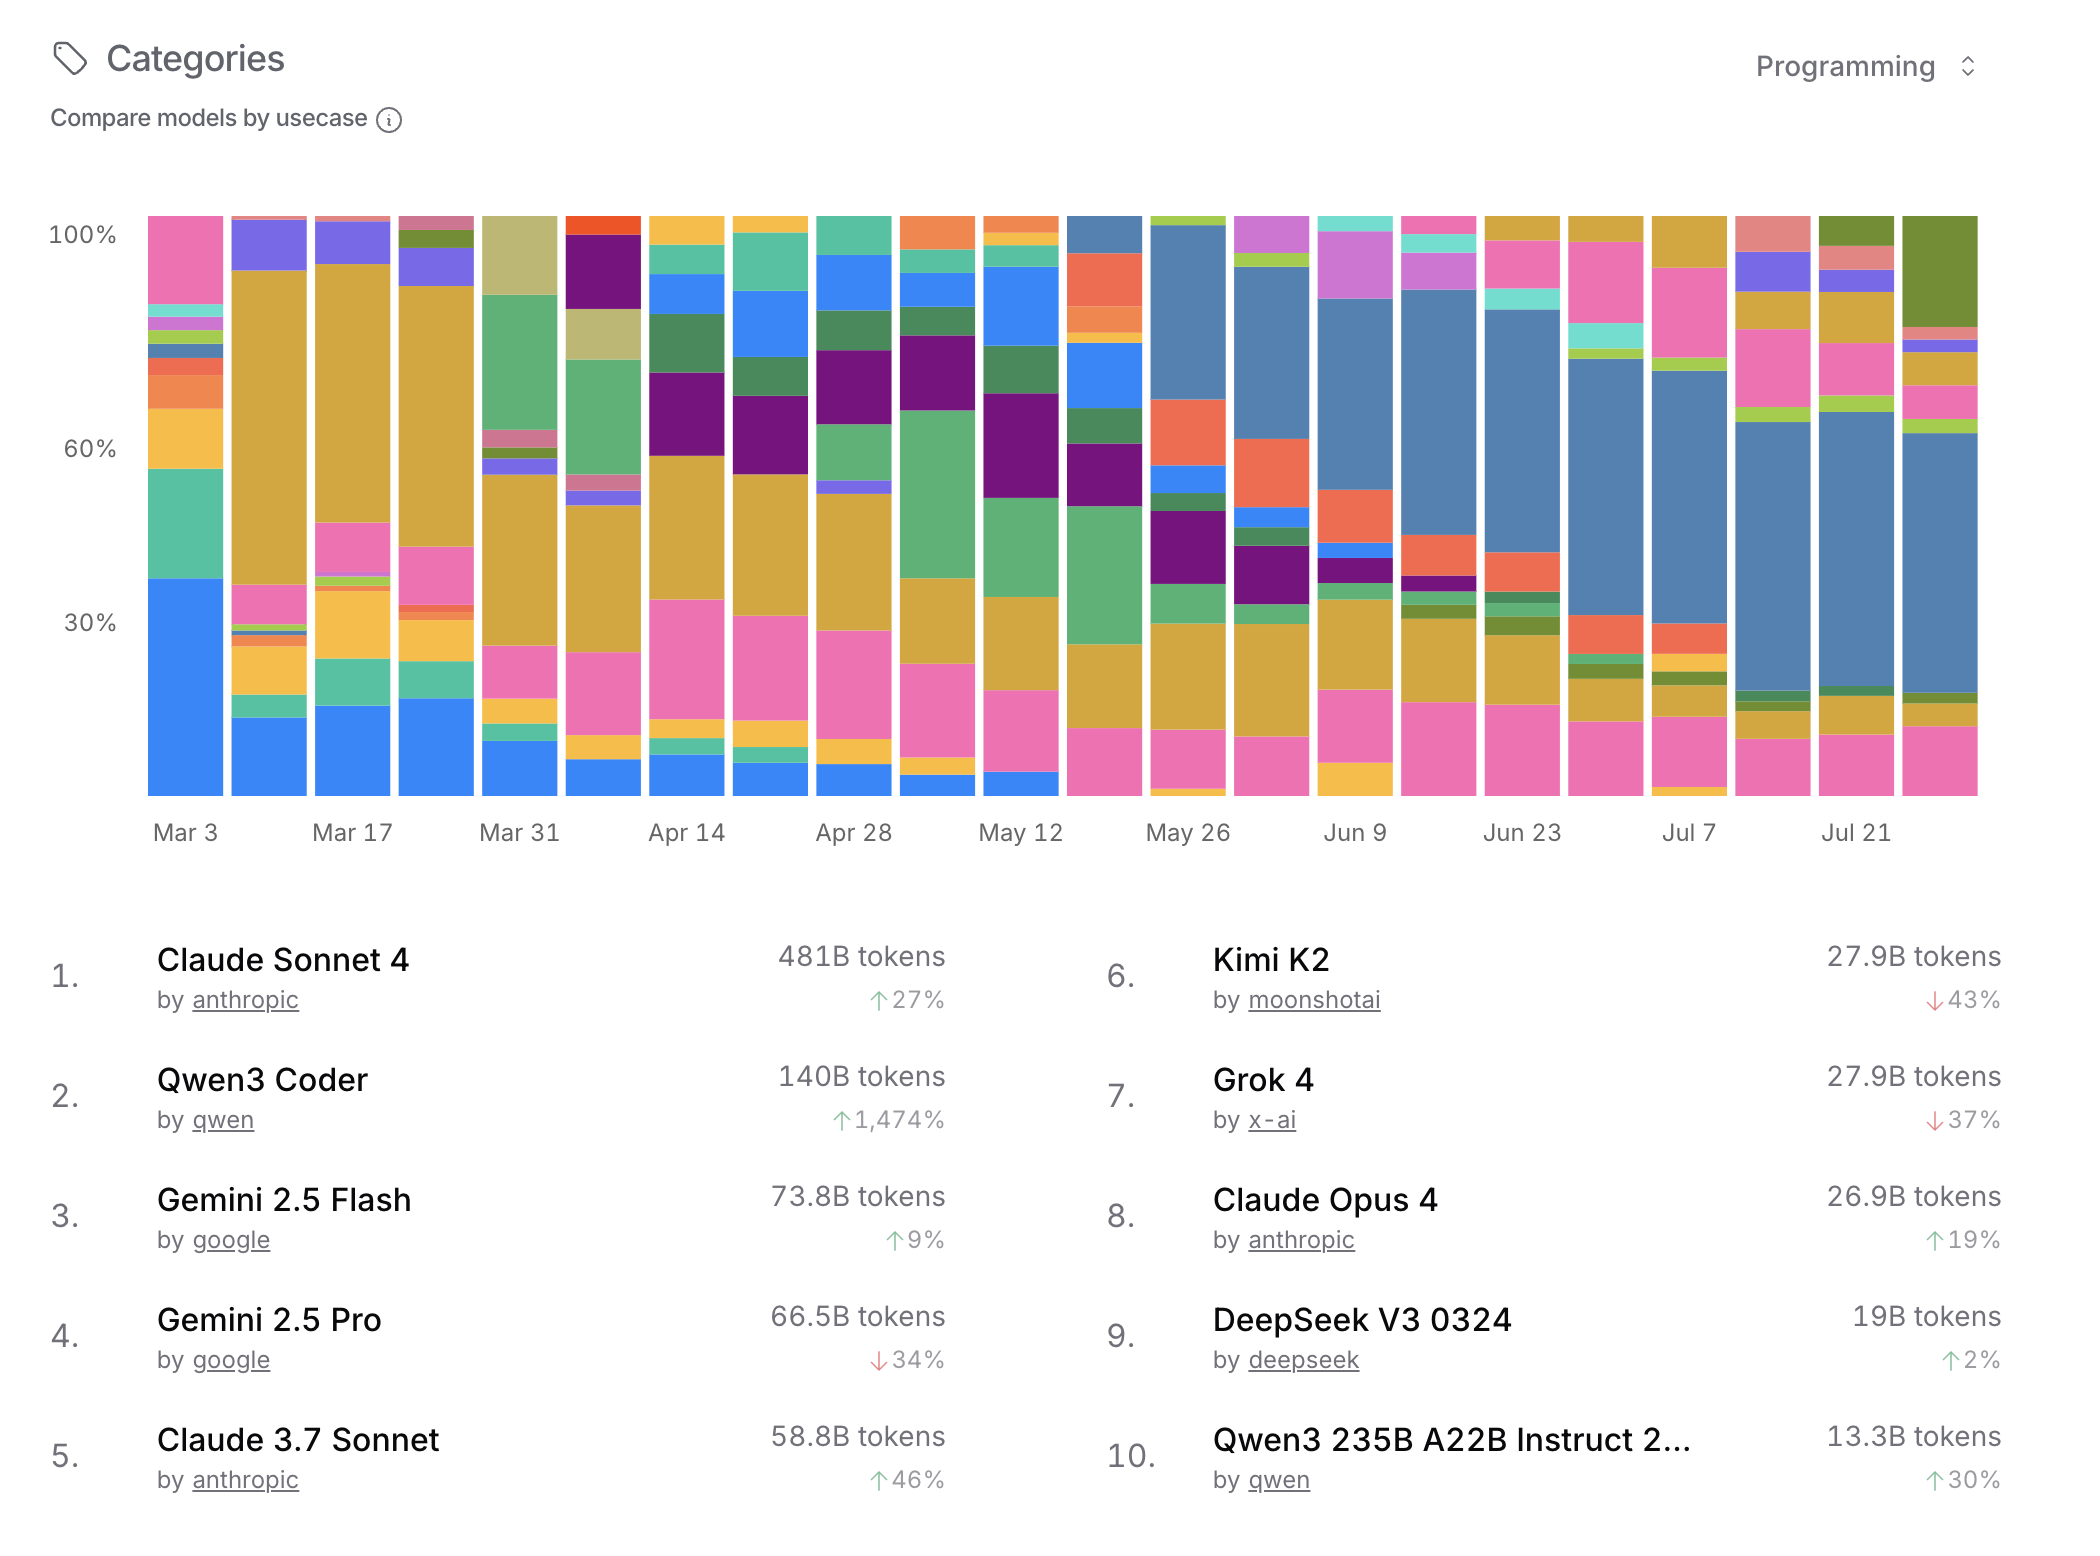Click the '140B tokens' value
Screen dimensions: 2100x1556
tap(861, 1077)
